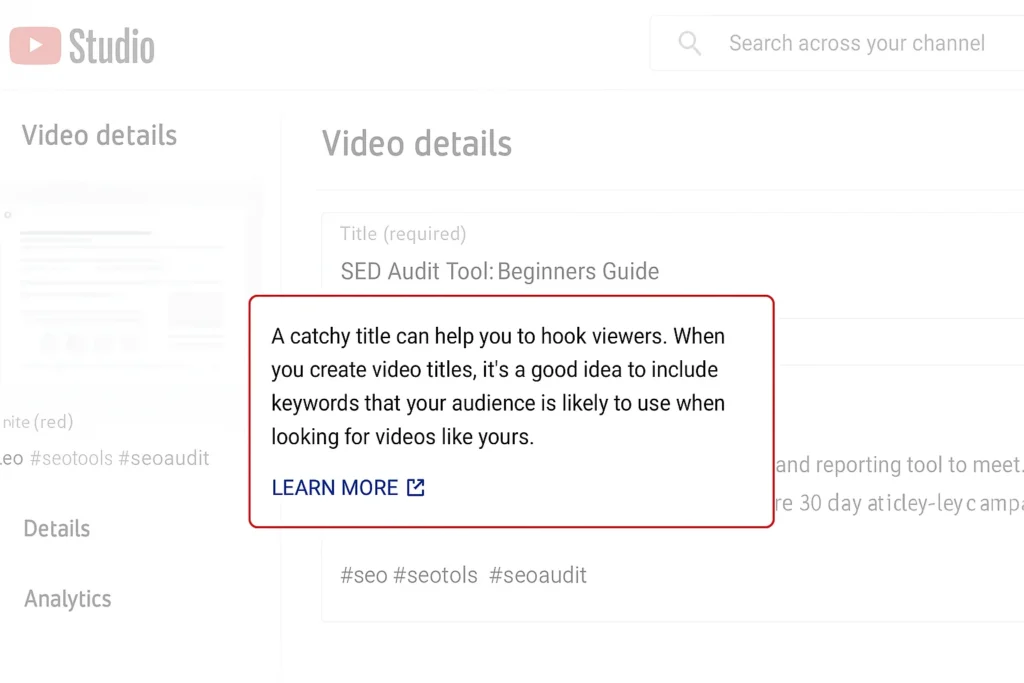
Task: Click the catchy title tooltip paragraph
Action: 498,386
